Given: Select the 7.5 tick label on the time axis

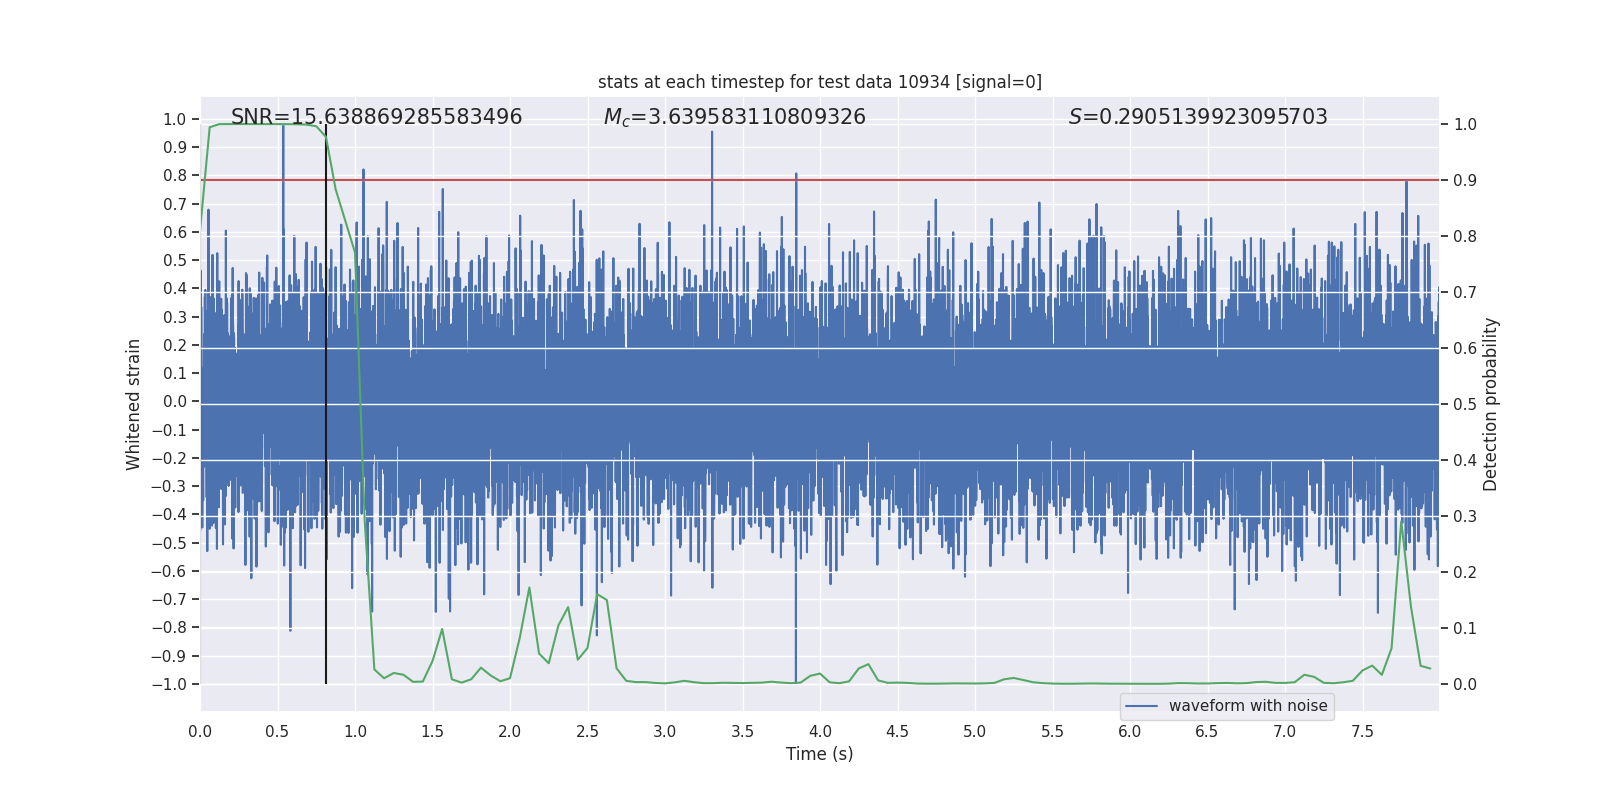Looking at the screenshot, I should tap(1362, 731).
